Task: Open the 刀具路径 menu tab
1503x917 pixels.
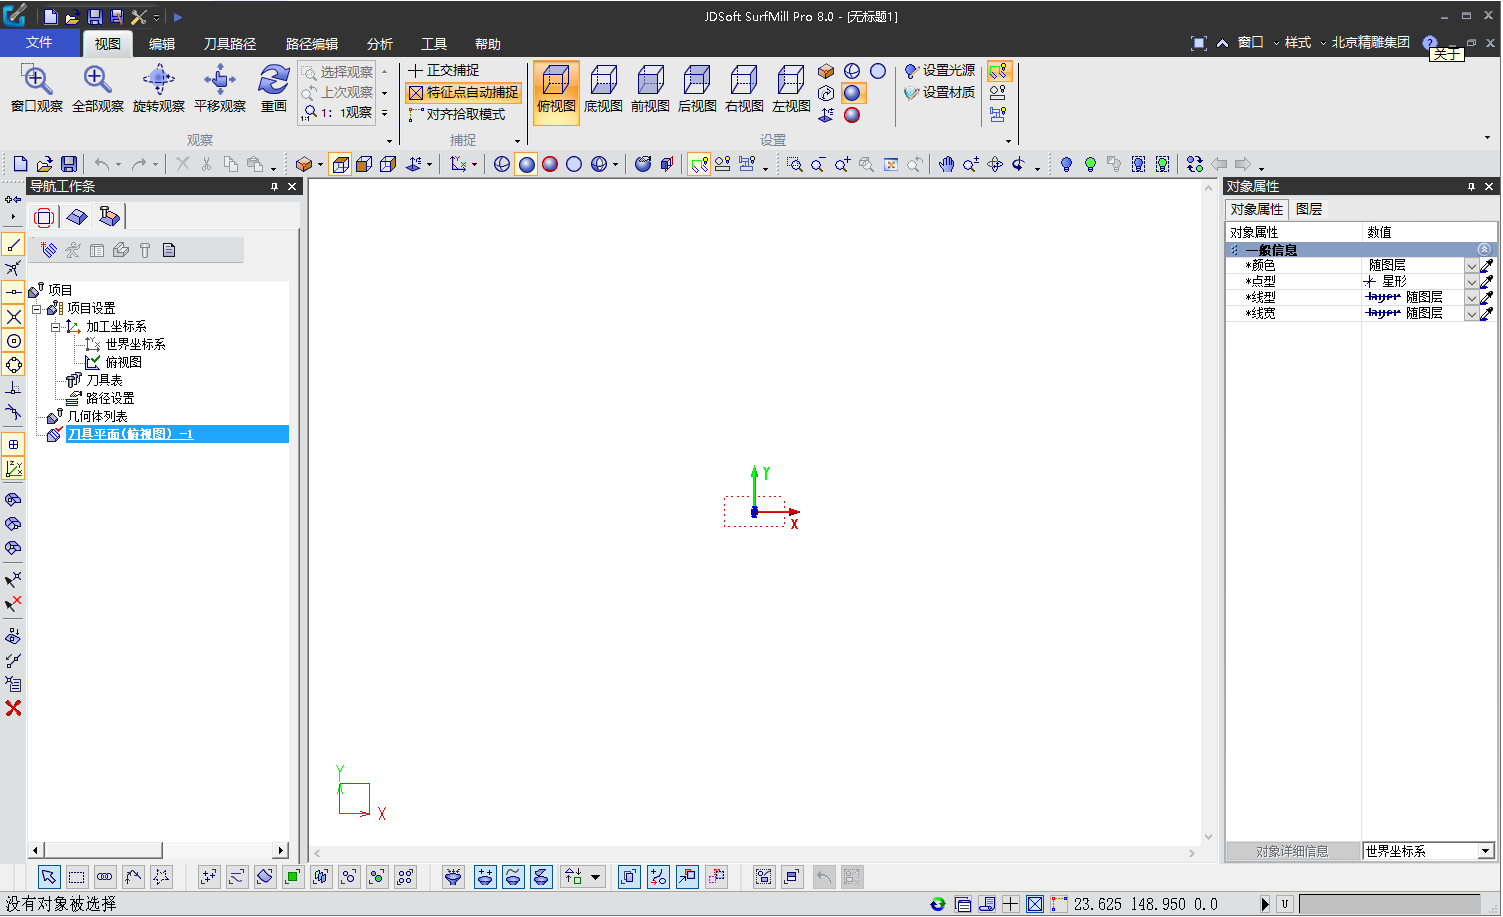Action: click(x=230, y=44)
